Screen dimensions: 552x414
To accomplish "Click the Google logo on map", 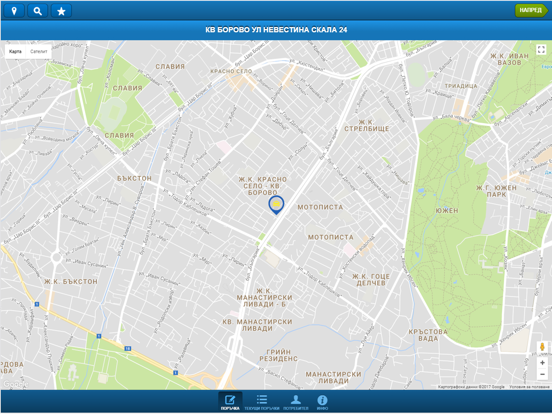I will click(x=14, y=384).
